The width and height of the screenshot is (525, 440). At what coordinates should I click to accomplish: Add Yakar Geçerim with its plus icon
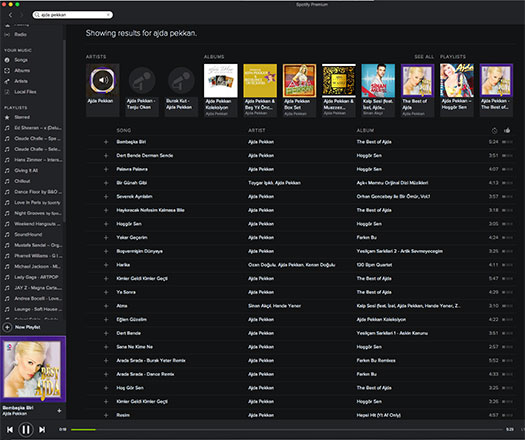point(106,238)
